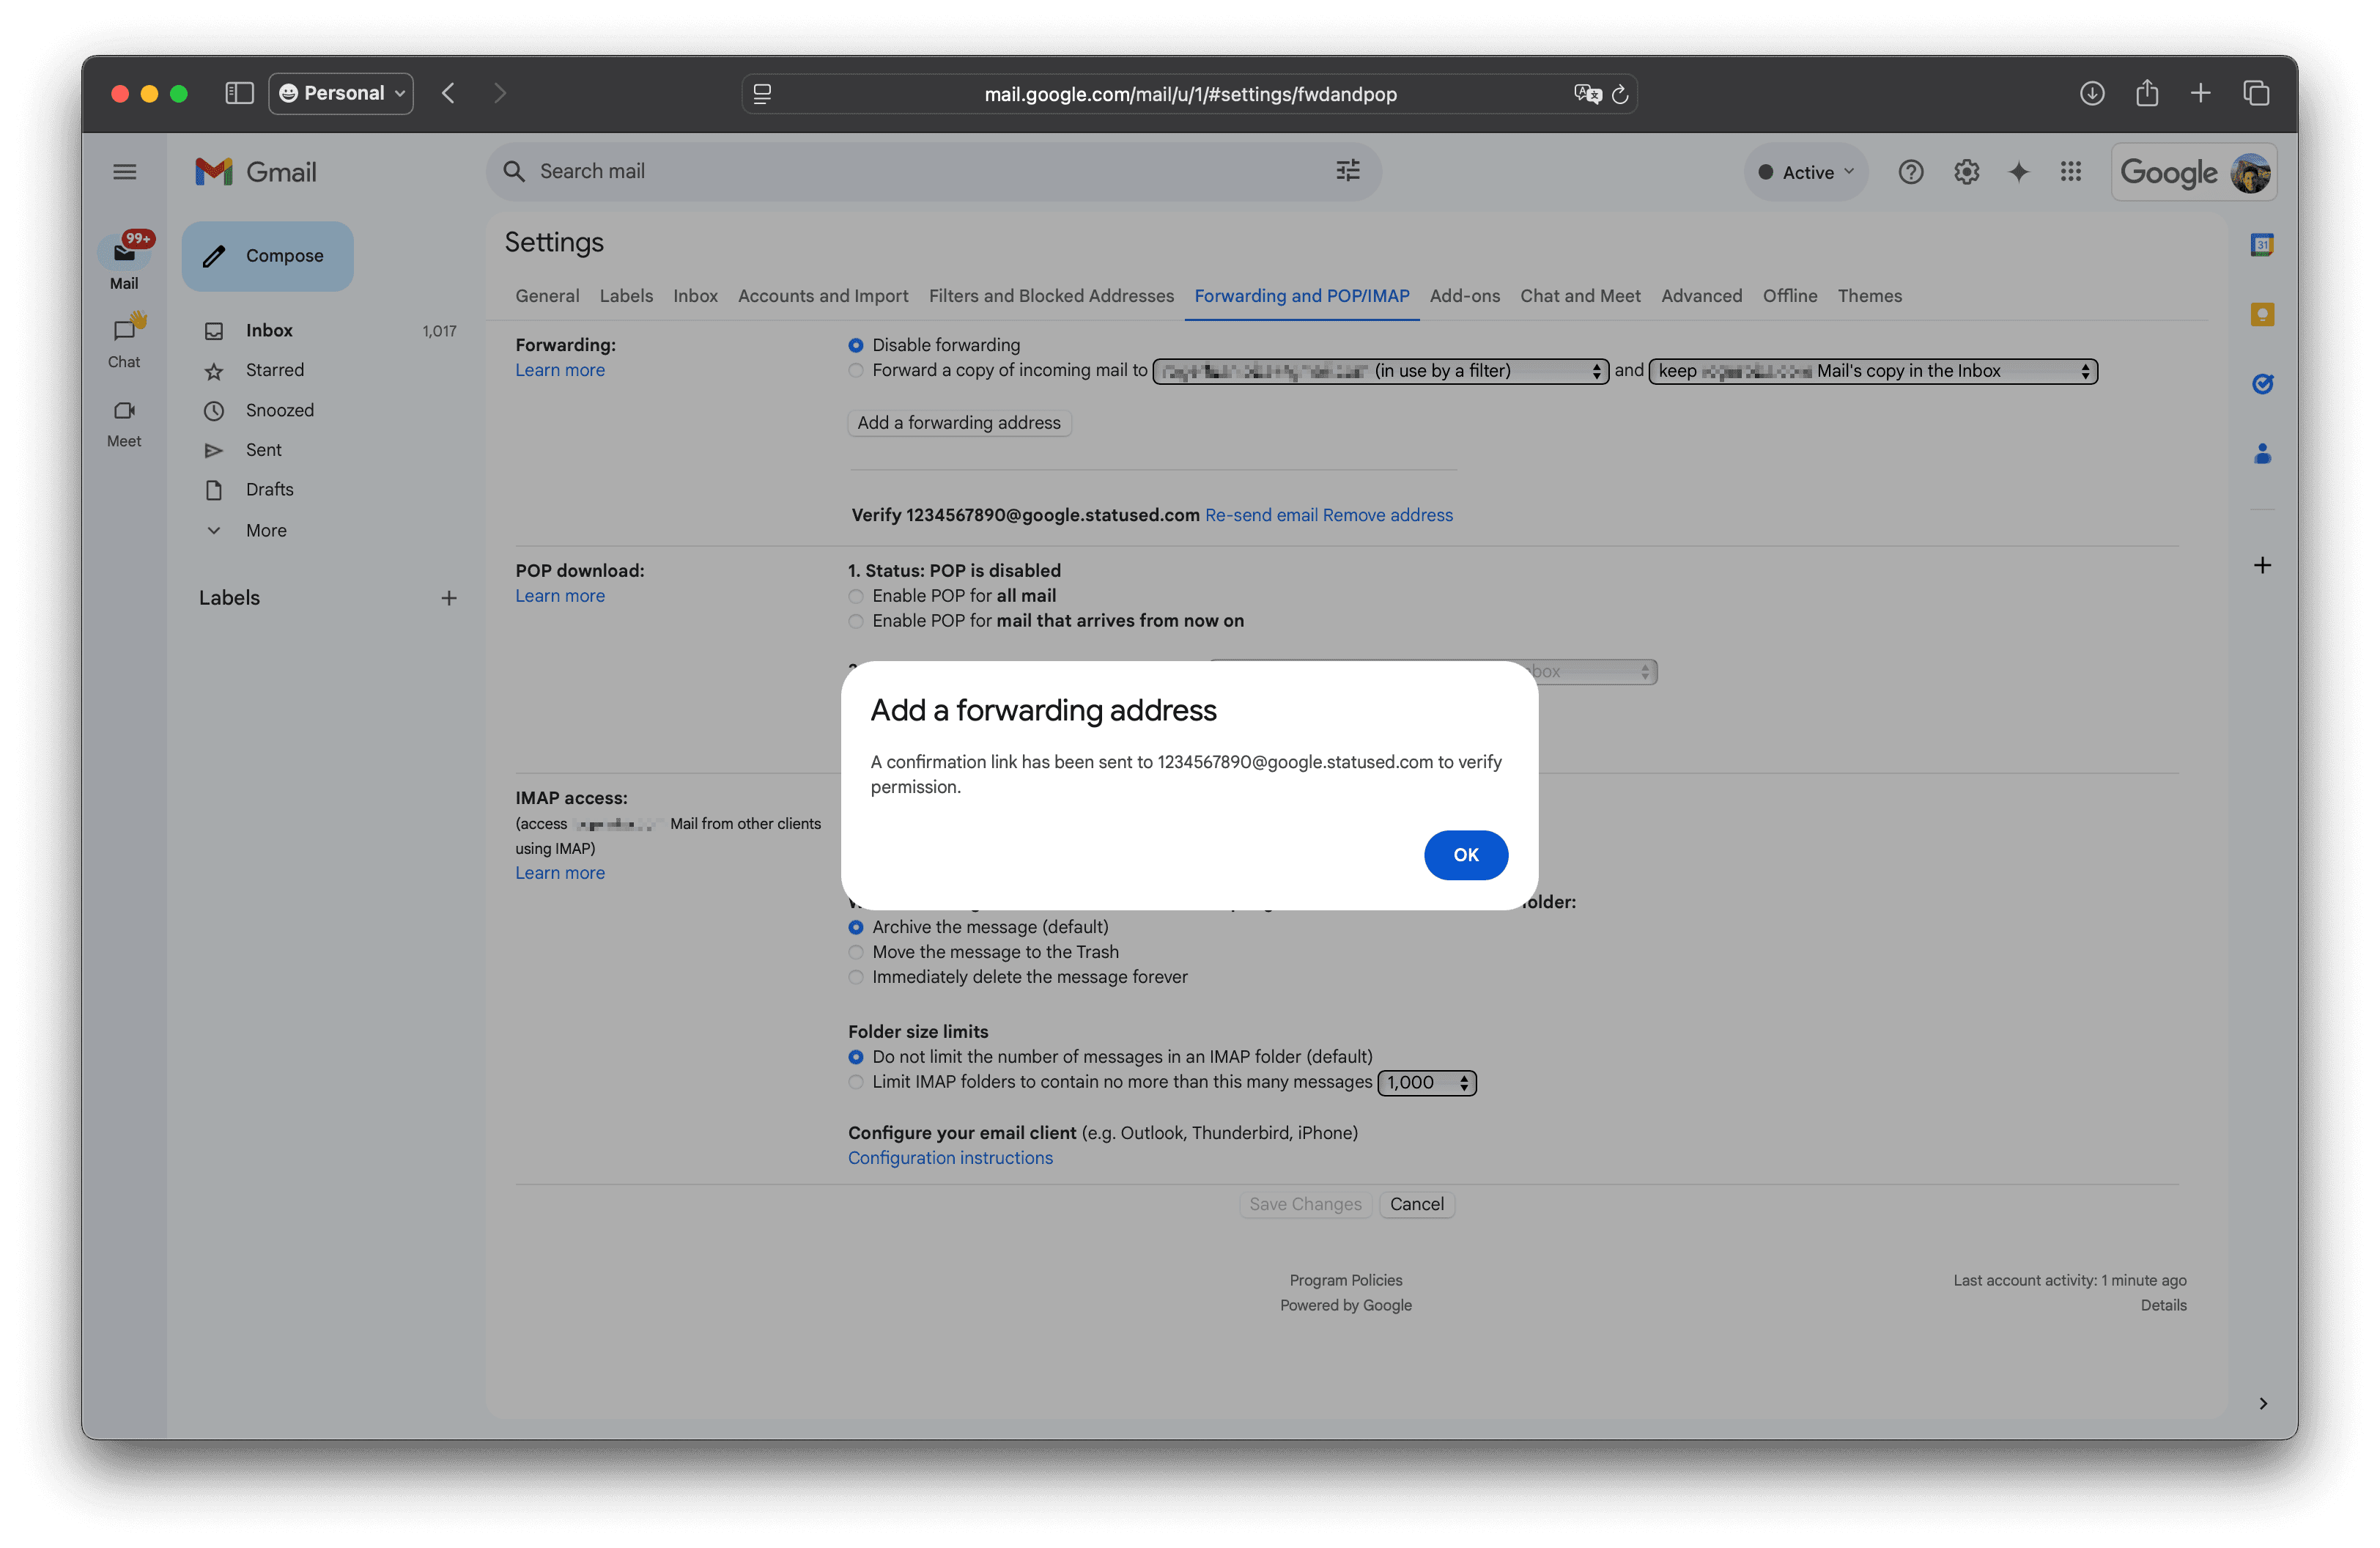Select the Disable forwarding radio button

point(856,345)
